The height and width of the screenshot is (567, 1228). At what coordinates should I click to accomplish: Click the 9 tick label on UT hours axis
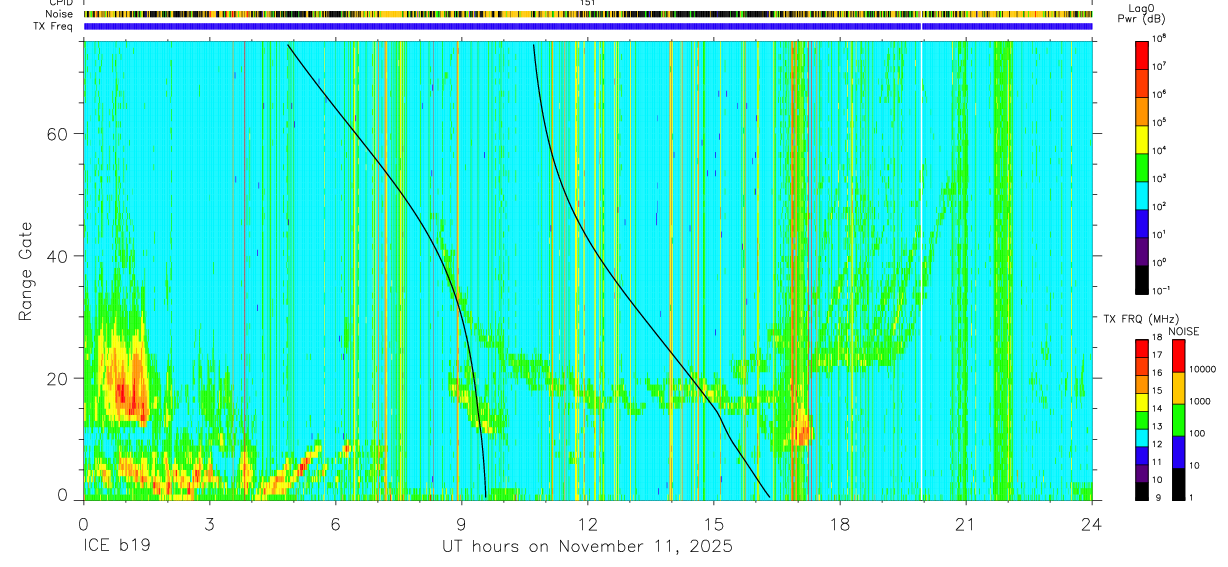(x=461, y=523)
